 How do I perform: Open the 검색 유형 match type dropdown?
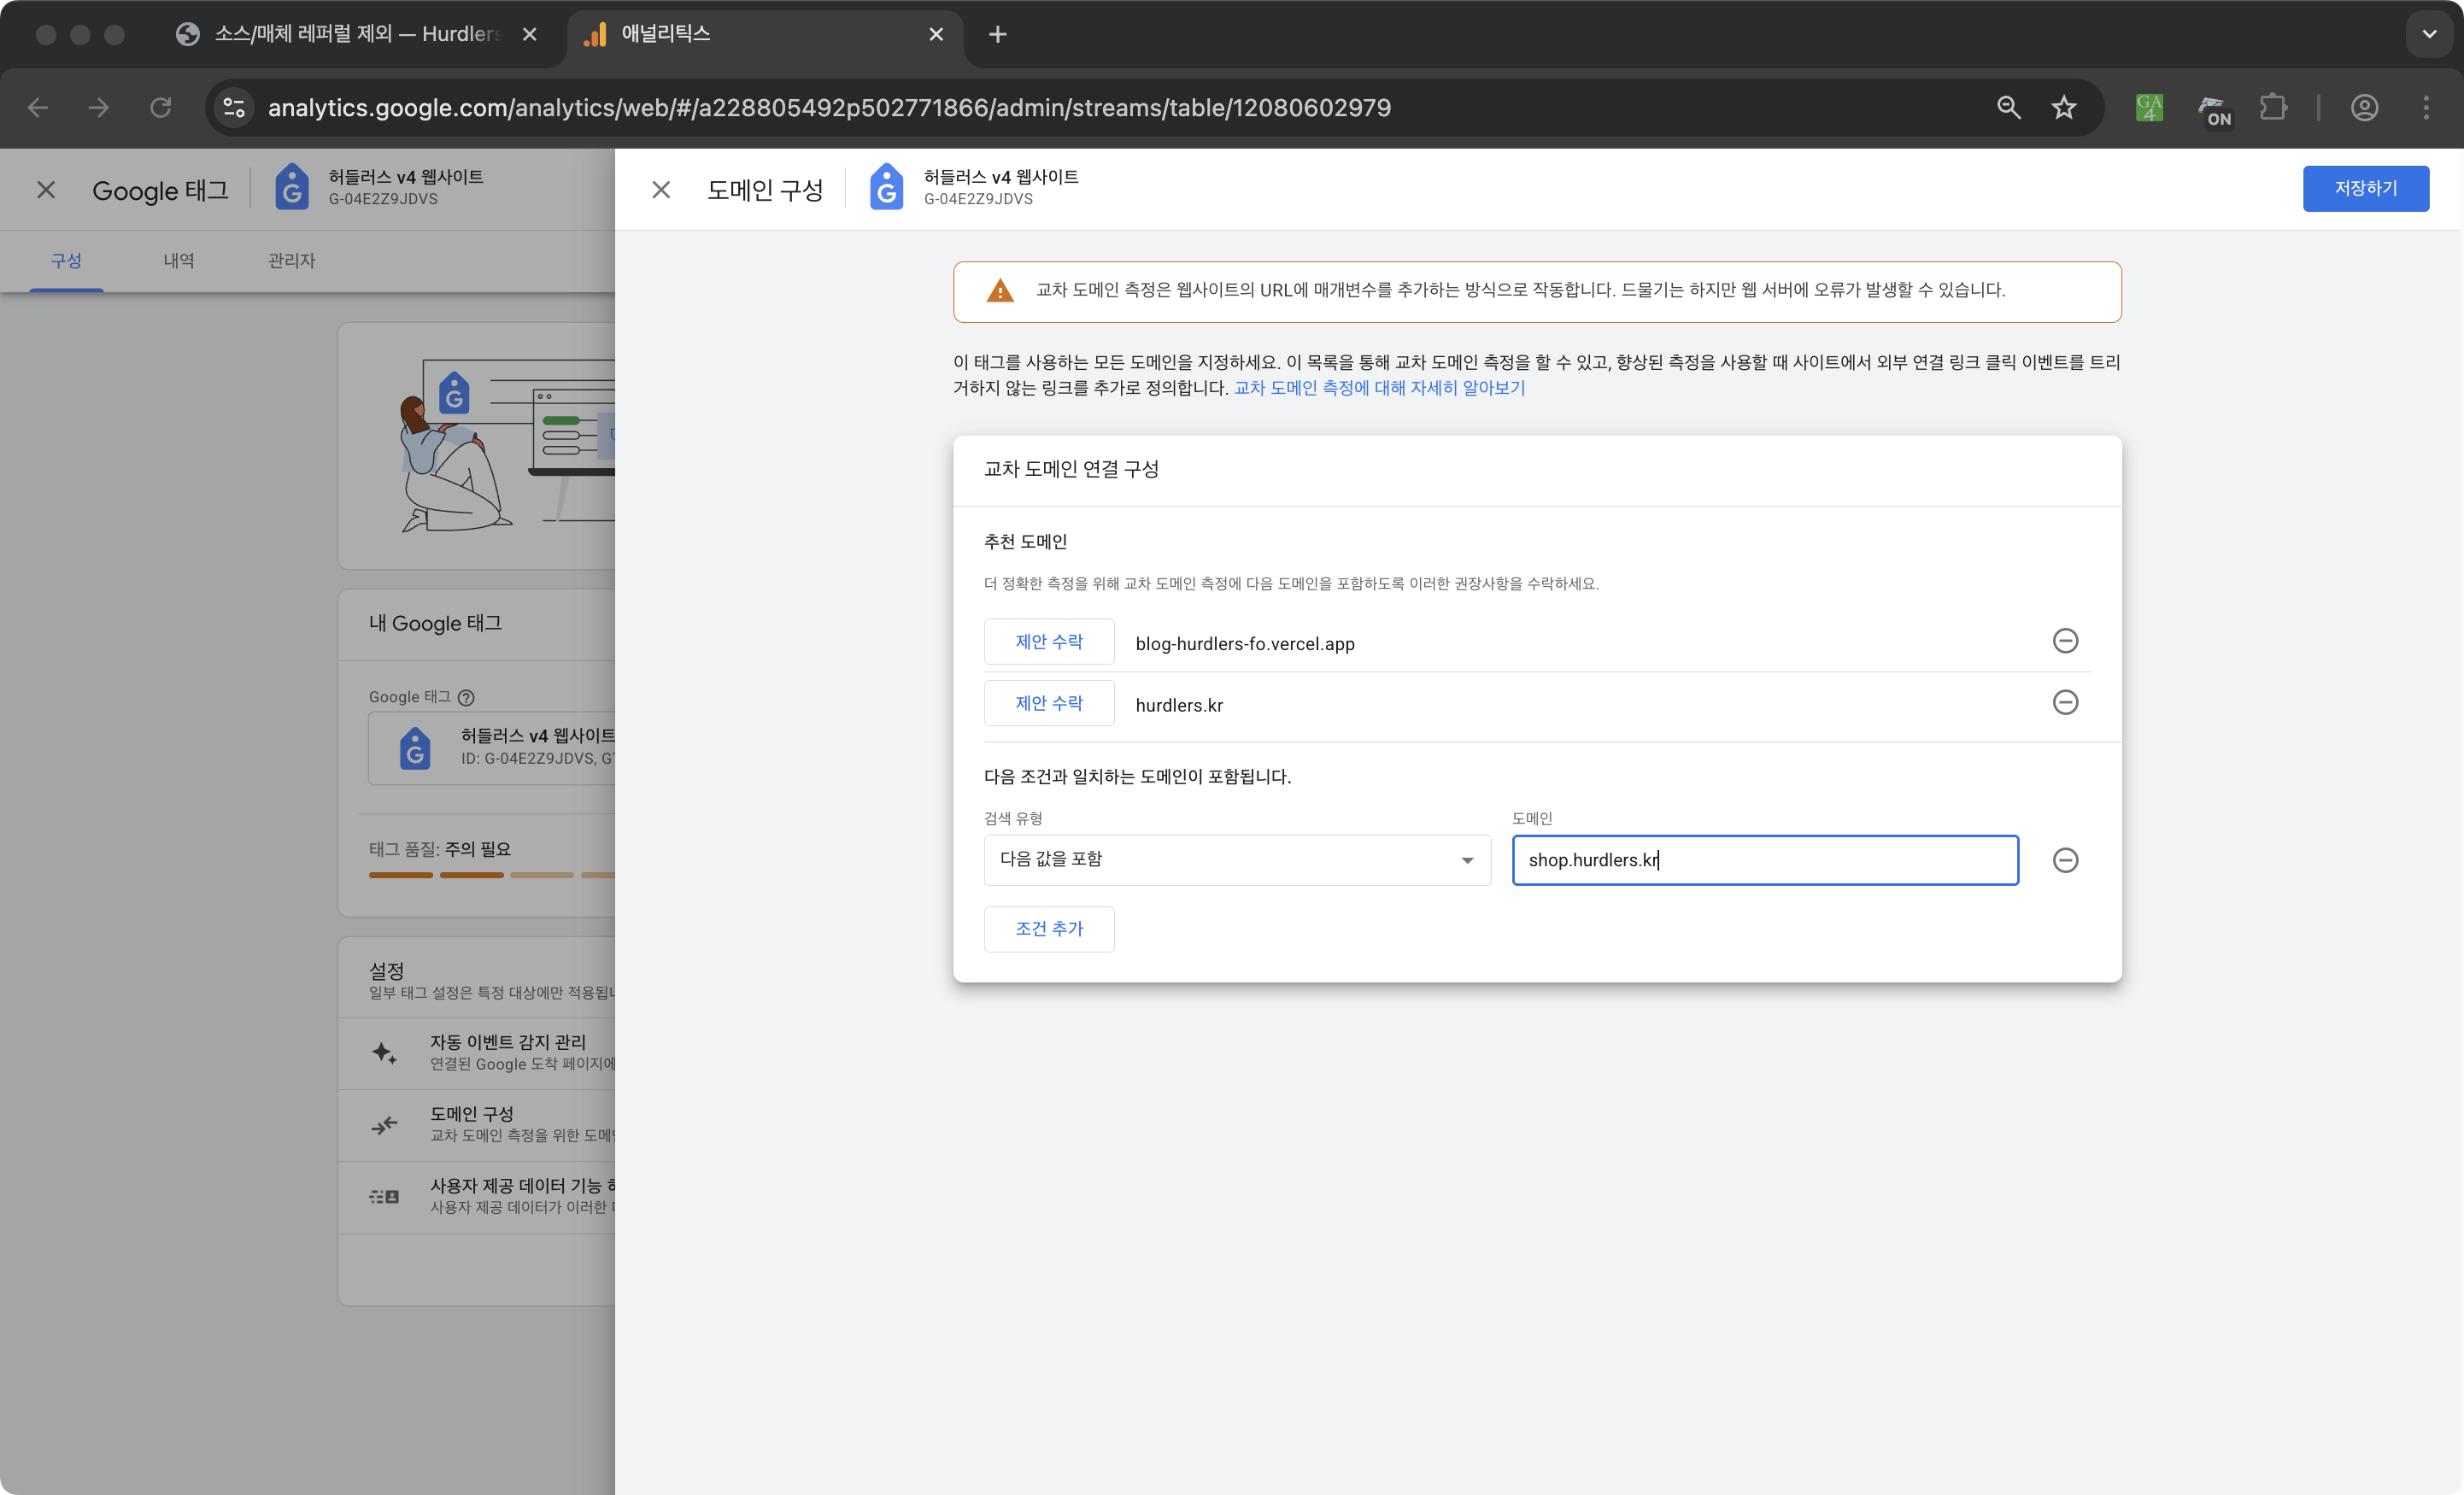[1237, 860]
